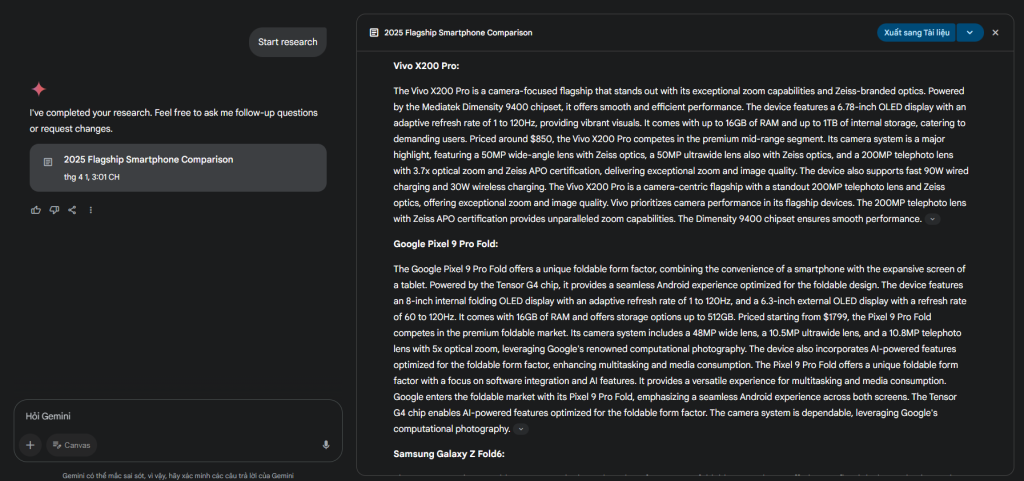Click the Vivo X200 Pro heading
The height and width of the screenshot is (481, 1024).
[x=426, y=66]
